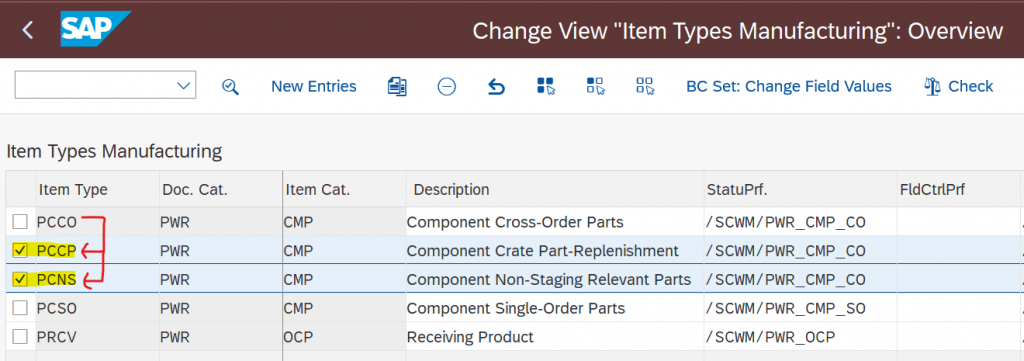Click the Undo Change arrow icon

(x=496, y=86)
